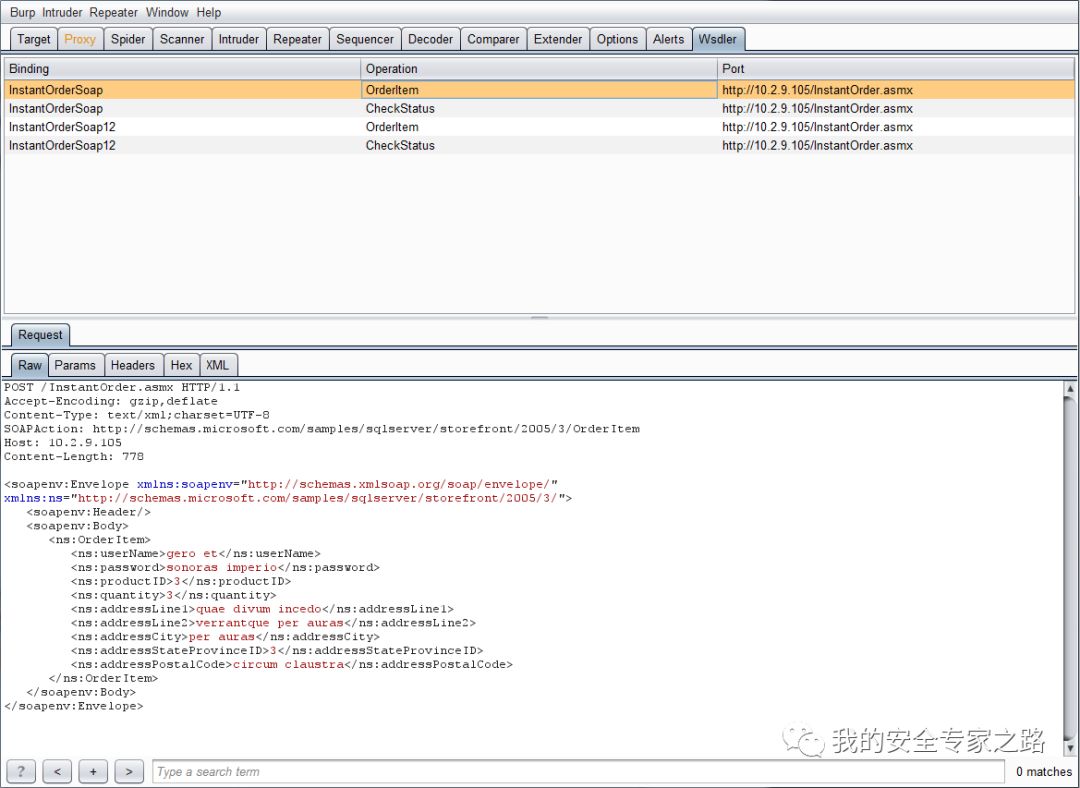Click the SOAPAction header line
The width and height of the screenshot is (1080, 788).
(x=322, y=428)
